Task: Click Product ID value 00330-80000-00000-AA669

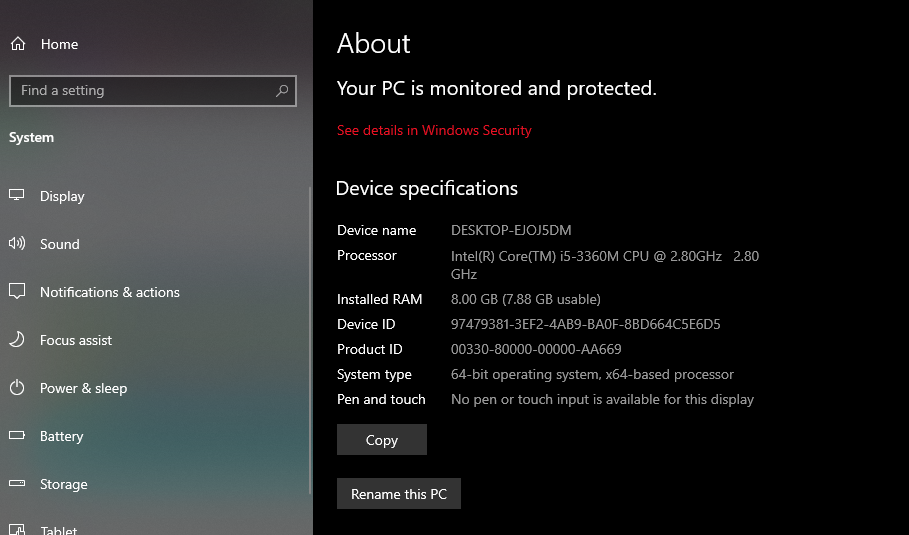Action: [x=536, y=349]
